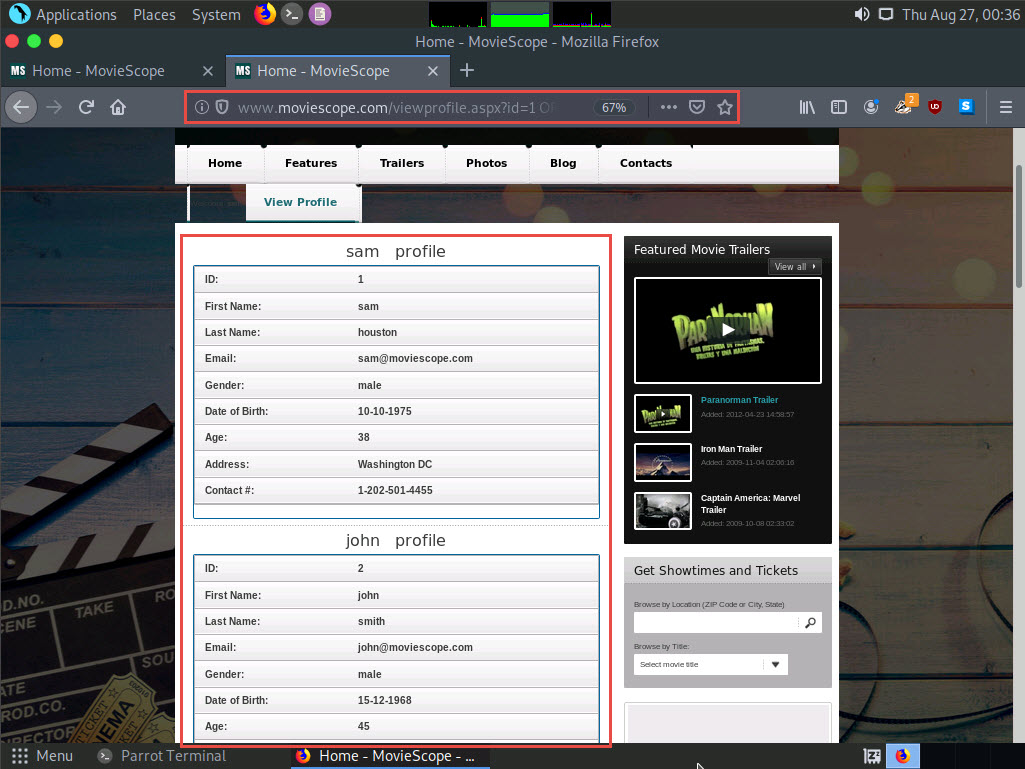Click the showtimes location search icon
Screen dimensions: 1025x769
[x=810, y=623]
